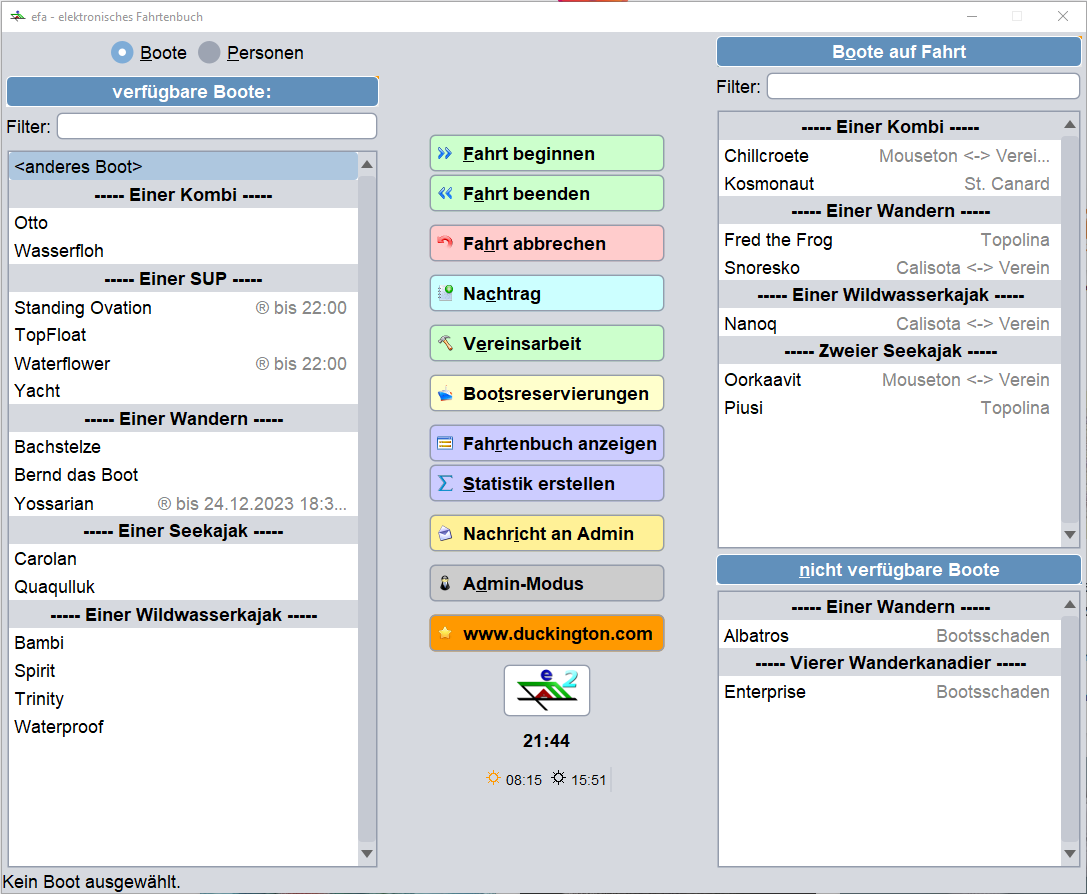This screenshot has height=894, width=1087.
Task: Click the envelope icon on Nachricht an Admin
Action: click(445, 533)
